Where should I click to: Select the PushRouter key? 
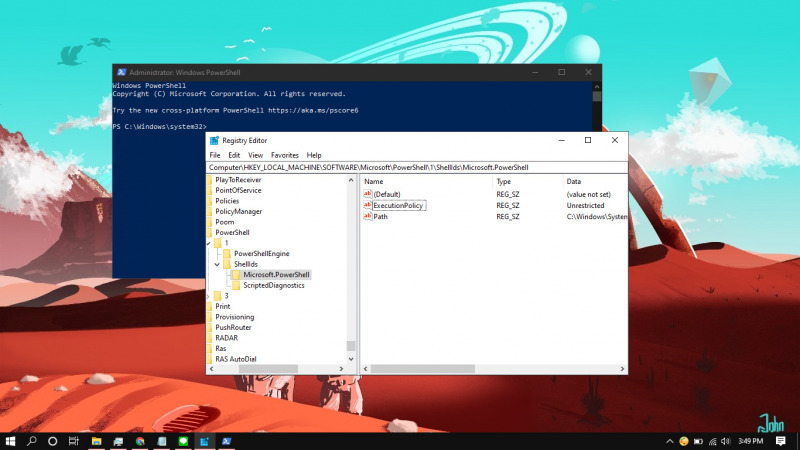(233, 328)
